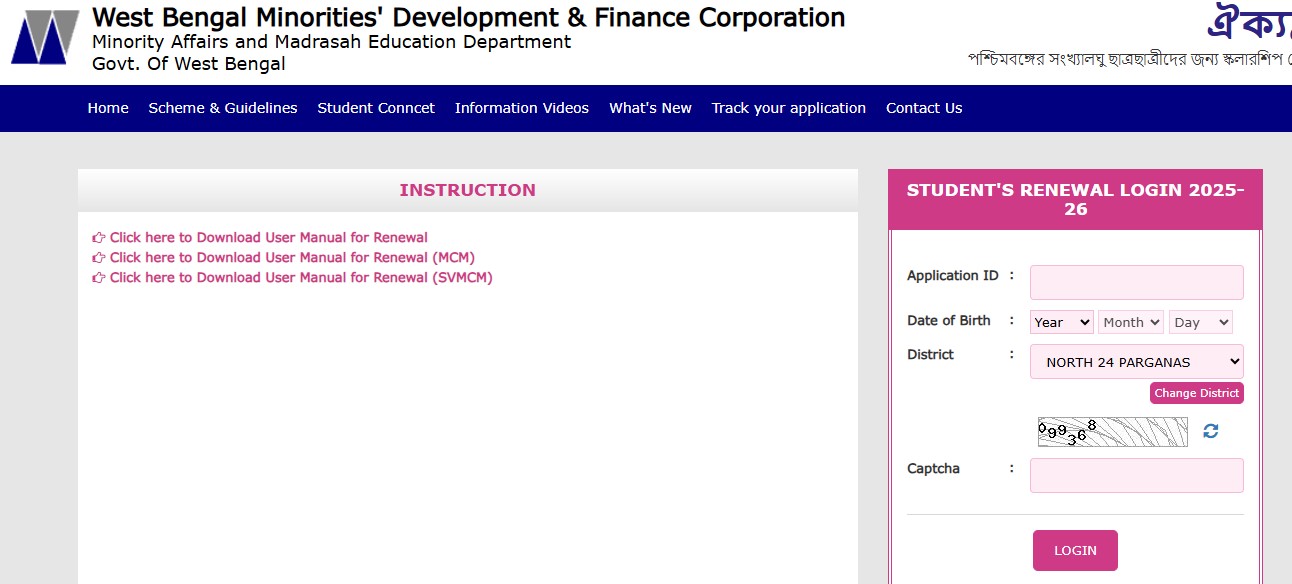Click Minority Affairs and Madrasah Education text
1292x584 pixels.
point(331,42)
